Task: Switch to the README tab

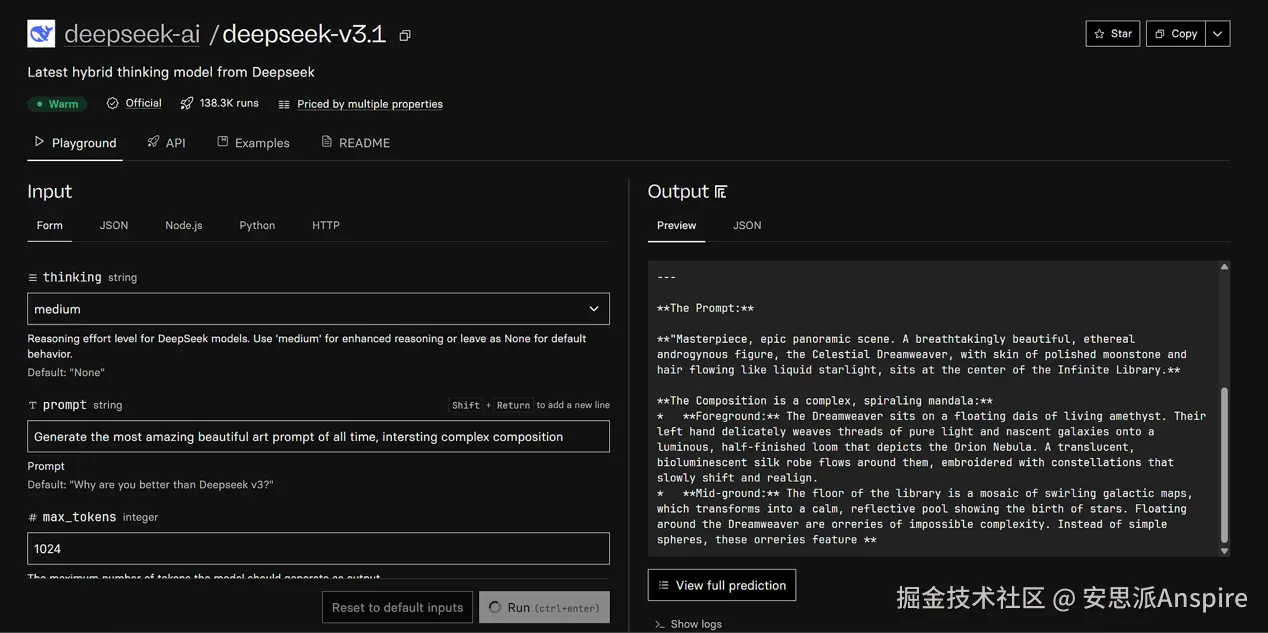Action: click(355, 143)
